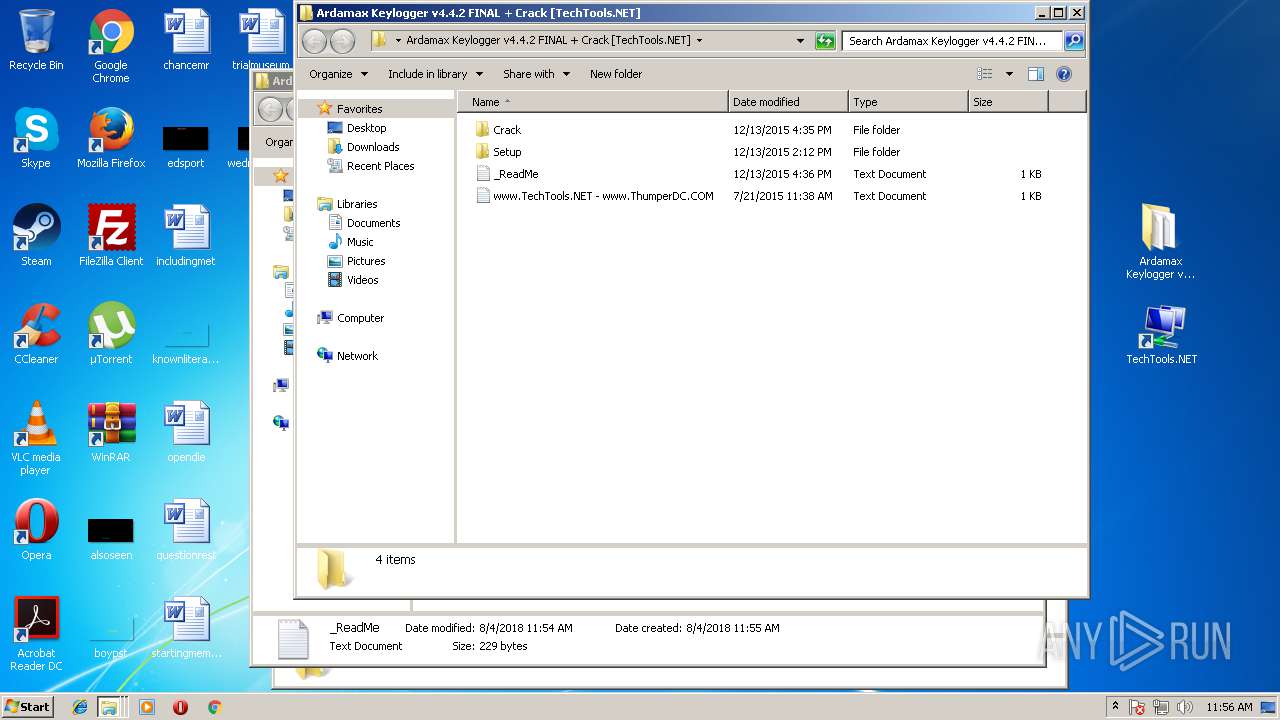This screenshot has height=720, width=1280.
Task: Click the Forward navigation arrow
Action: coord(342,41)
